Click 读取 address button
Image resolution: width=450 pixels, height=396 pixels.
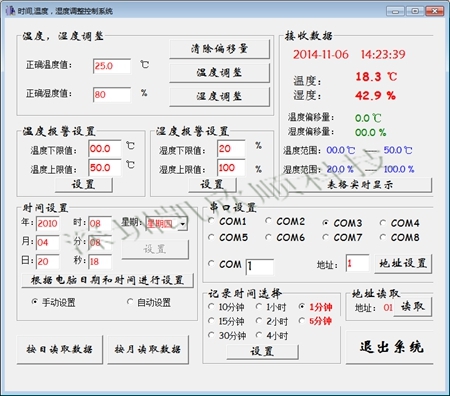click(413, 306)
